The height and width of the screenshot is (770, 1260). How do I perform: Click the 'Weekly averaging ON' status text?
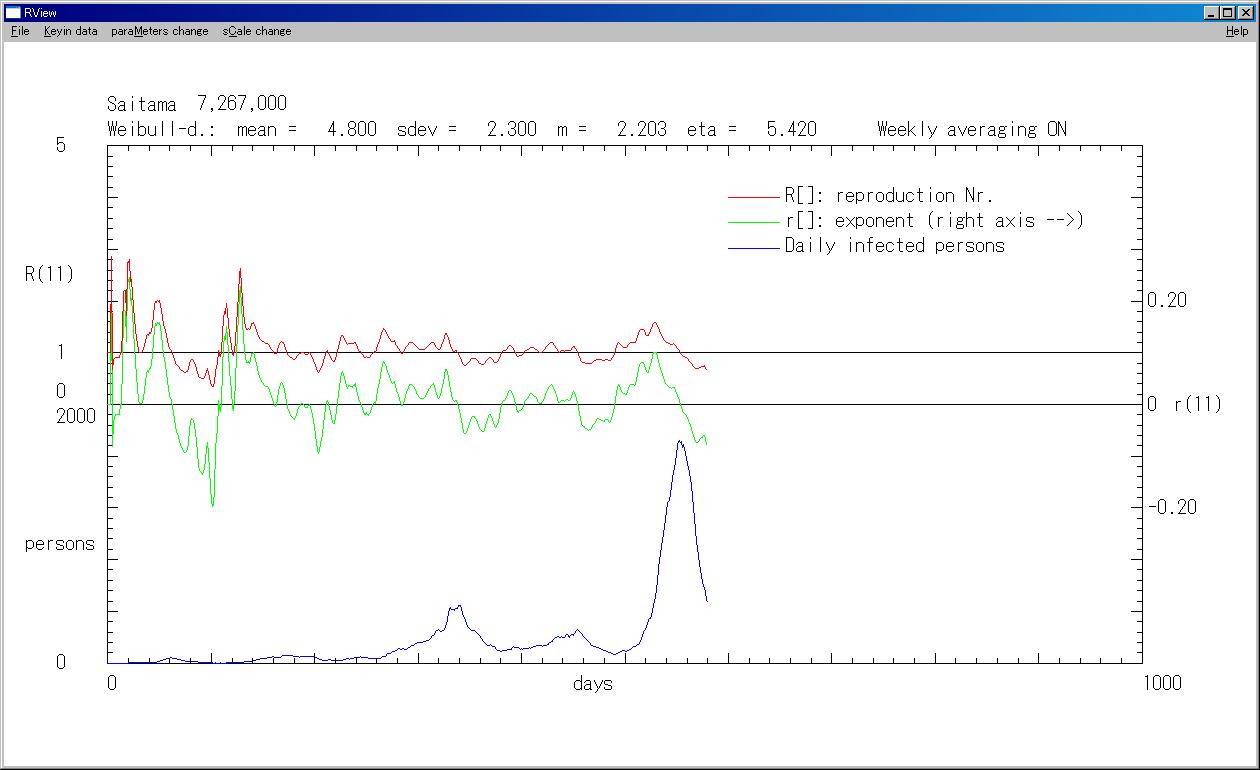(x=971, y=129)
